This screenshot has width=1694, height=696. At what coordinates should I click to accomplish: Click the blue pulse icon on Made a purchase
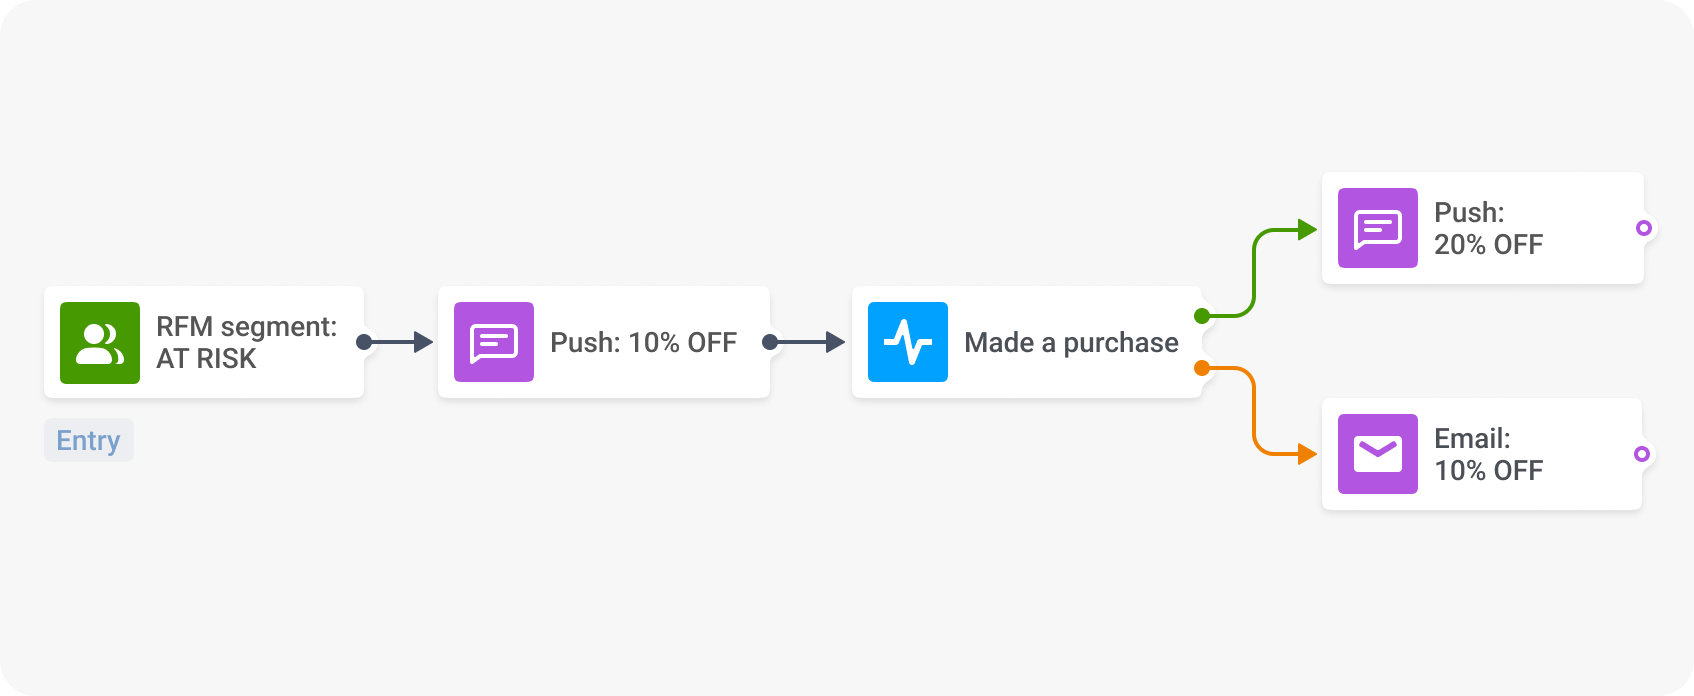coord(908,343)
